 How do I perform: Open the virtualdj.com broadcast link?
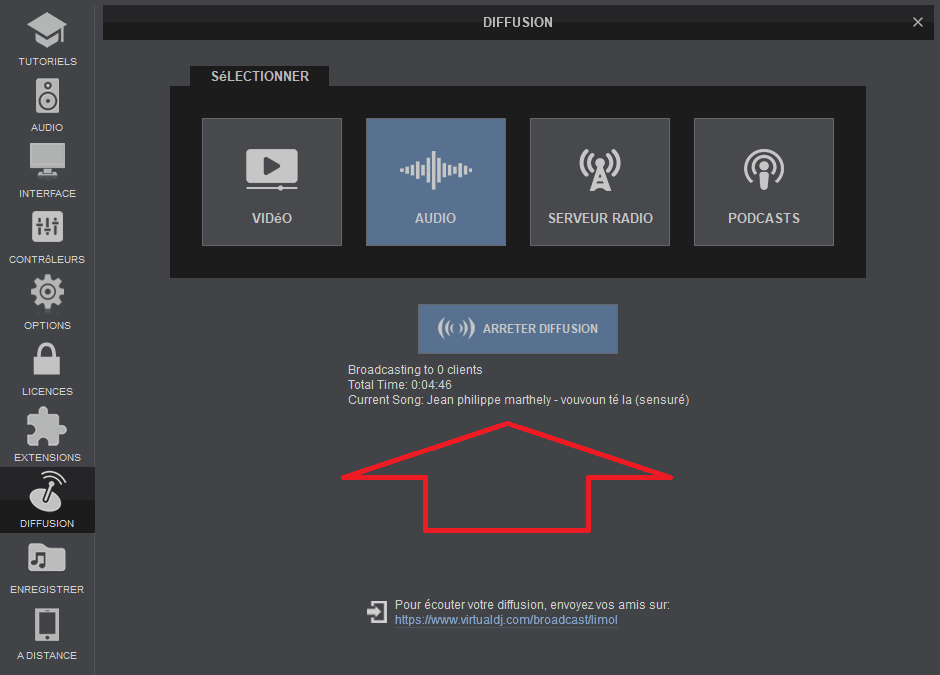[x=506, y=620]
